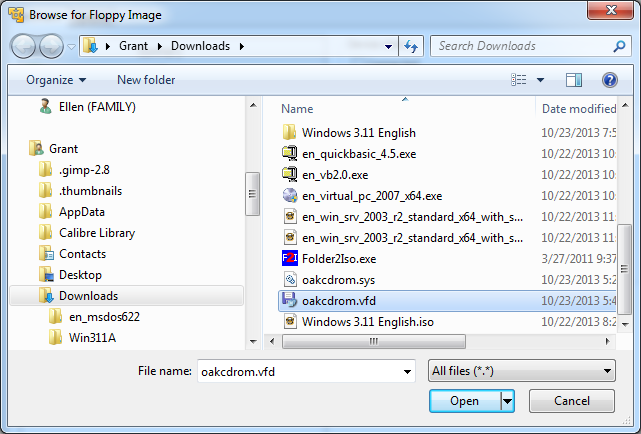Screen dimensions: 641x434
Task: Click the Open button
Action: click(x=464, y=401)
